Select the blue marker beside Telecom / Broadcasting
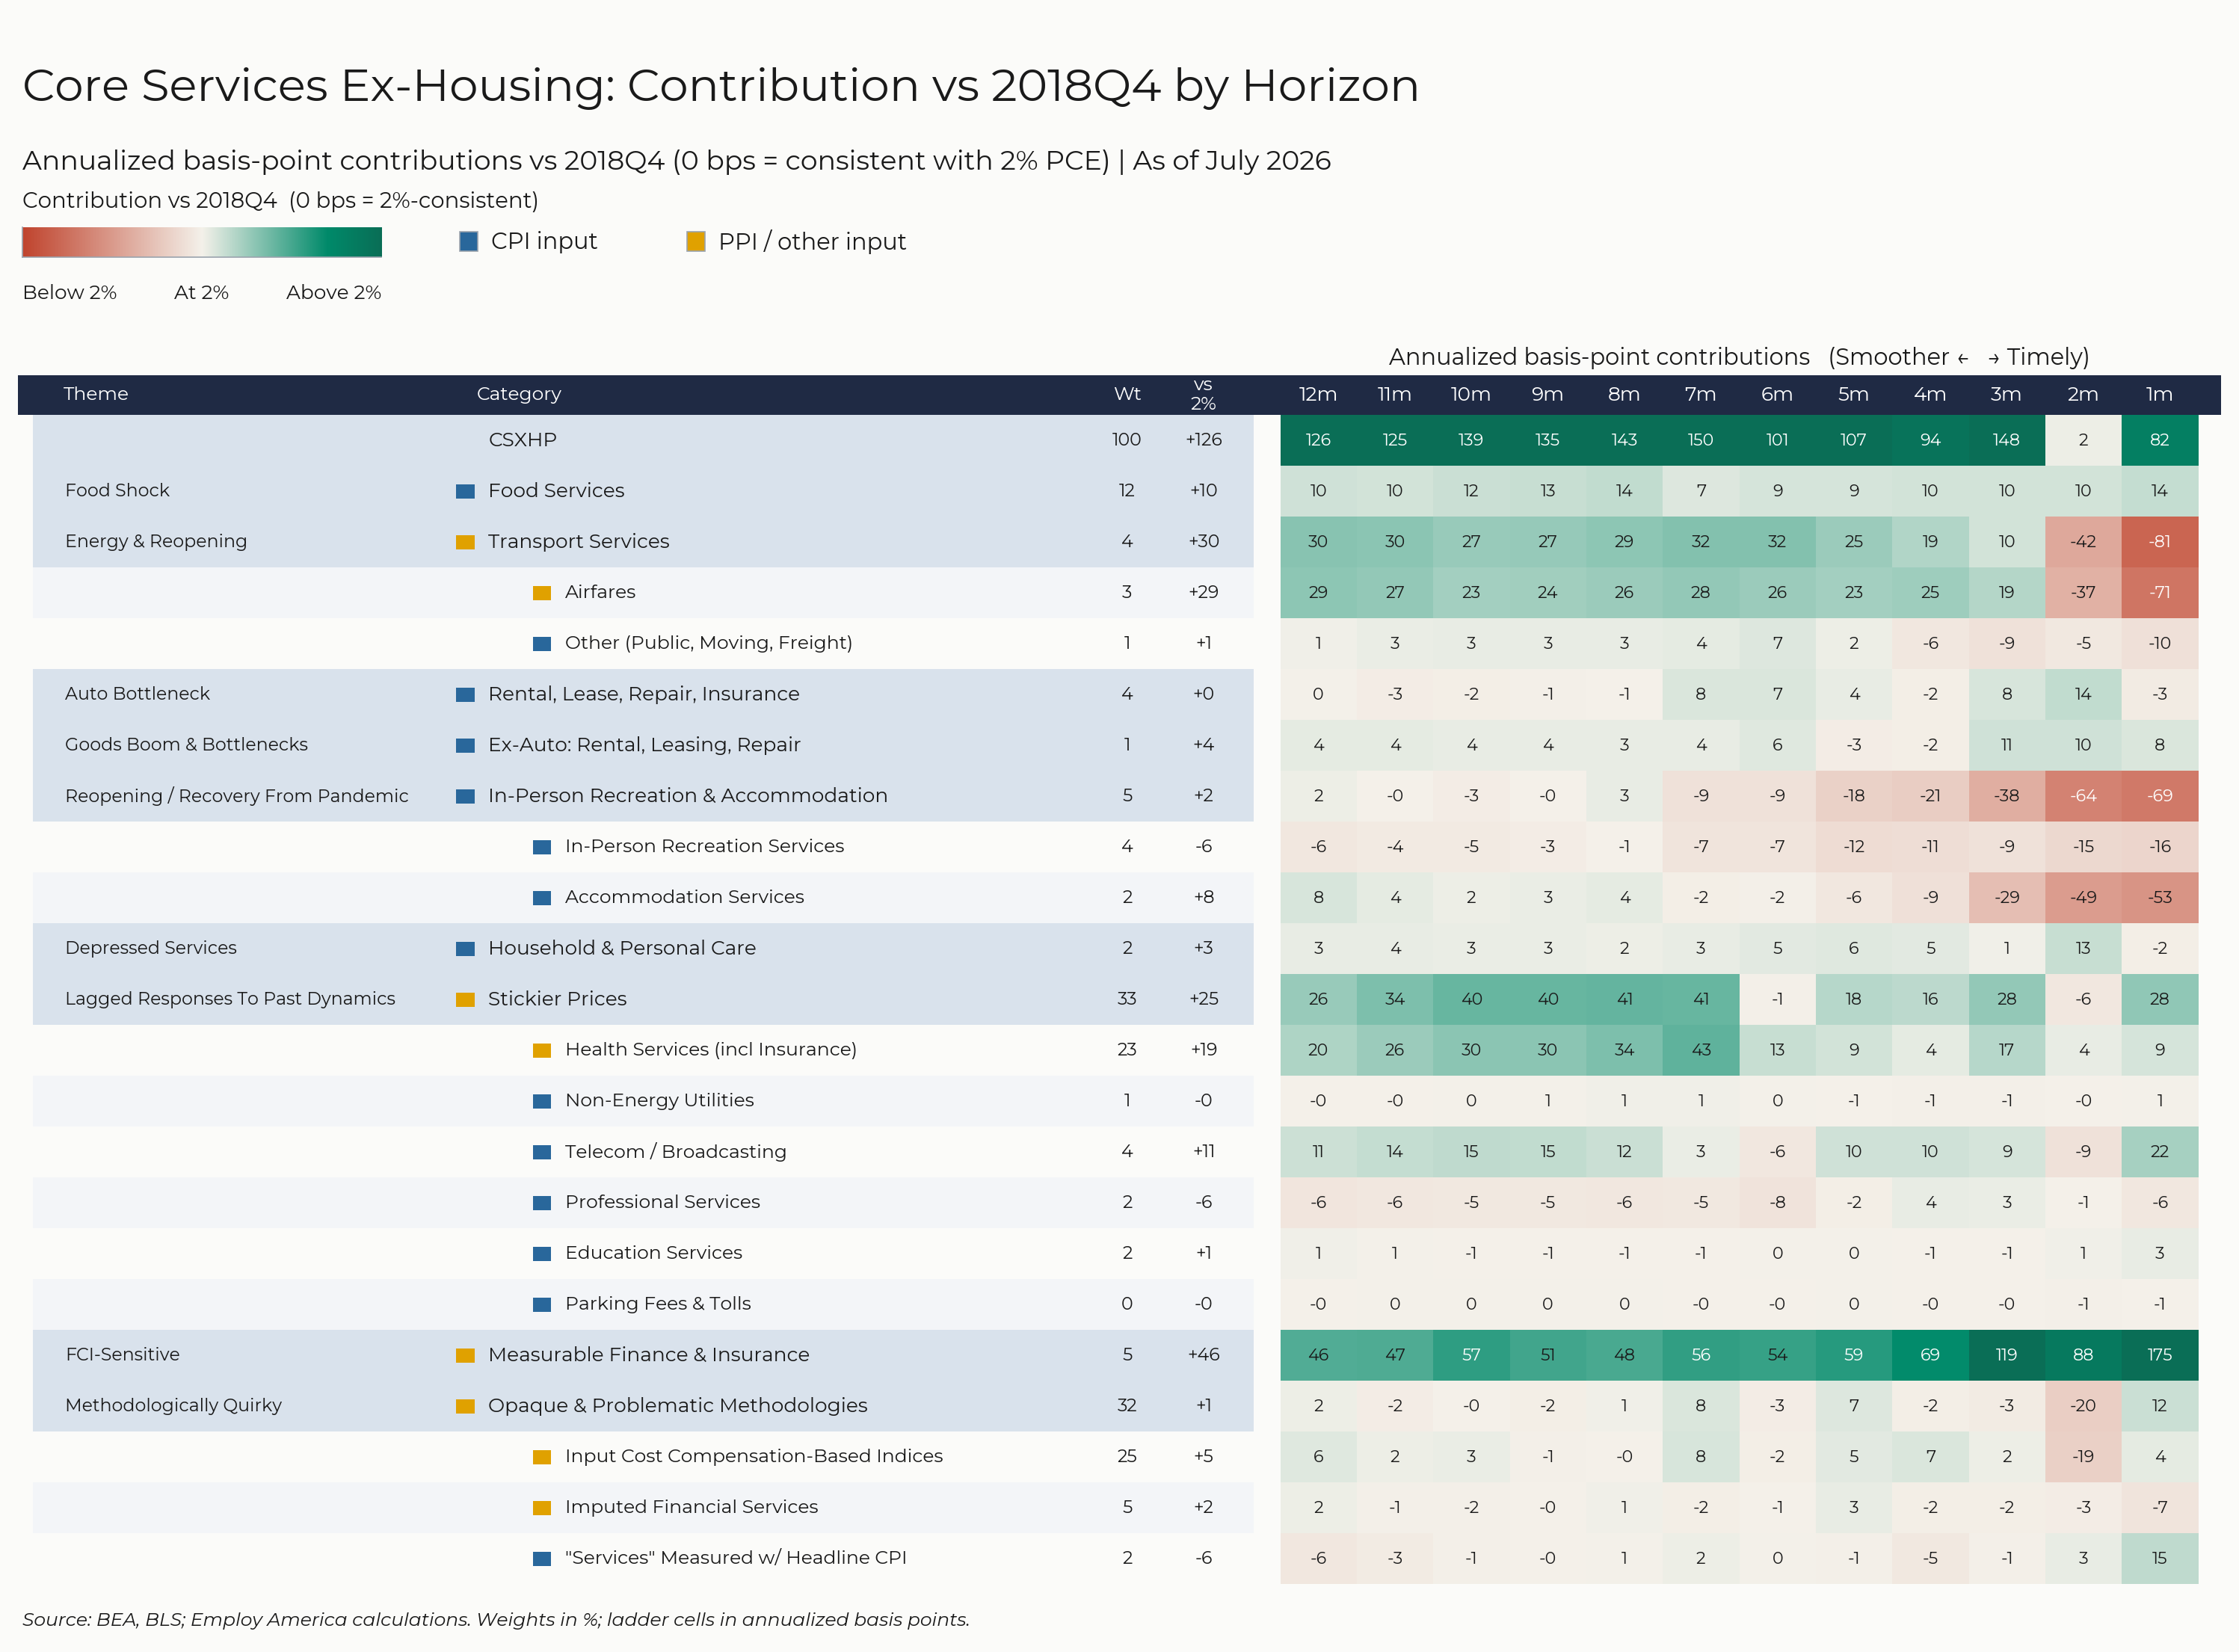Image resolution: width=2239 pixels, height=1652 pixels. tap(542, 1152)
